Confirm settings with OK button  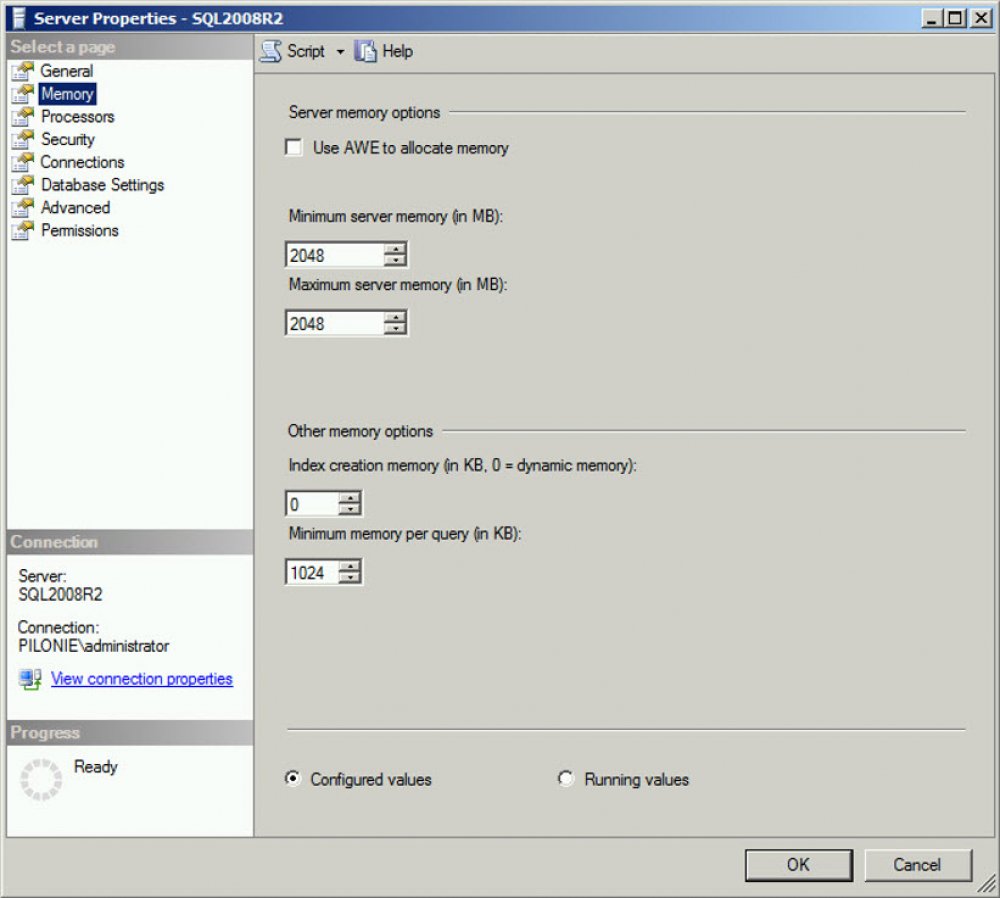click(x=797, y=864)
